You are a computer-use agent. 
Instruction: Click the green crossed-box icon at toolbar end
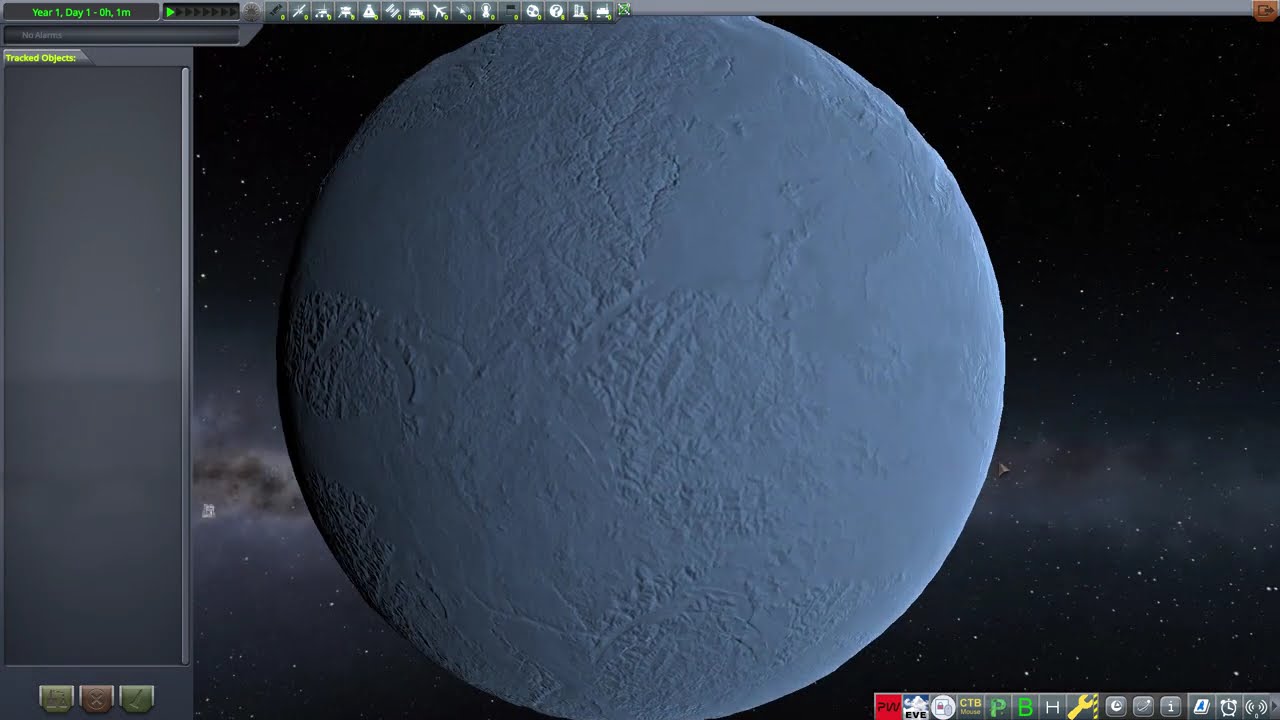(625, 10)
